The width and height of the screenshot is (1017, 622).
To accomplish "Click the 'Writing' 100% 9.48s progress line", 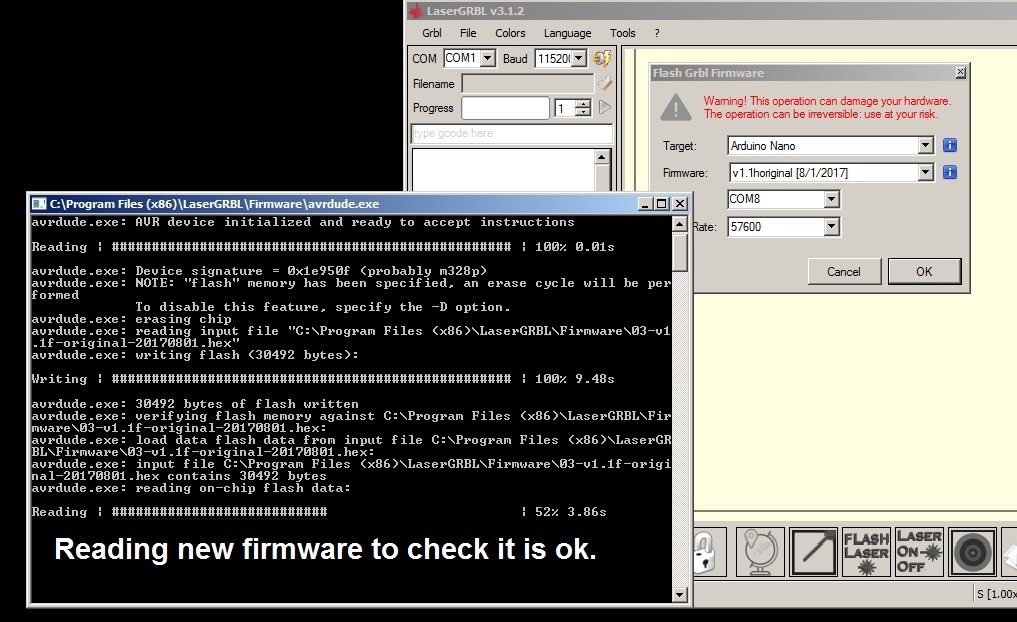I will pos(322,379).
